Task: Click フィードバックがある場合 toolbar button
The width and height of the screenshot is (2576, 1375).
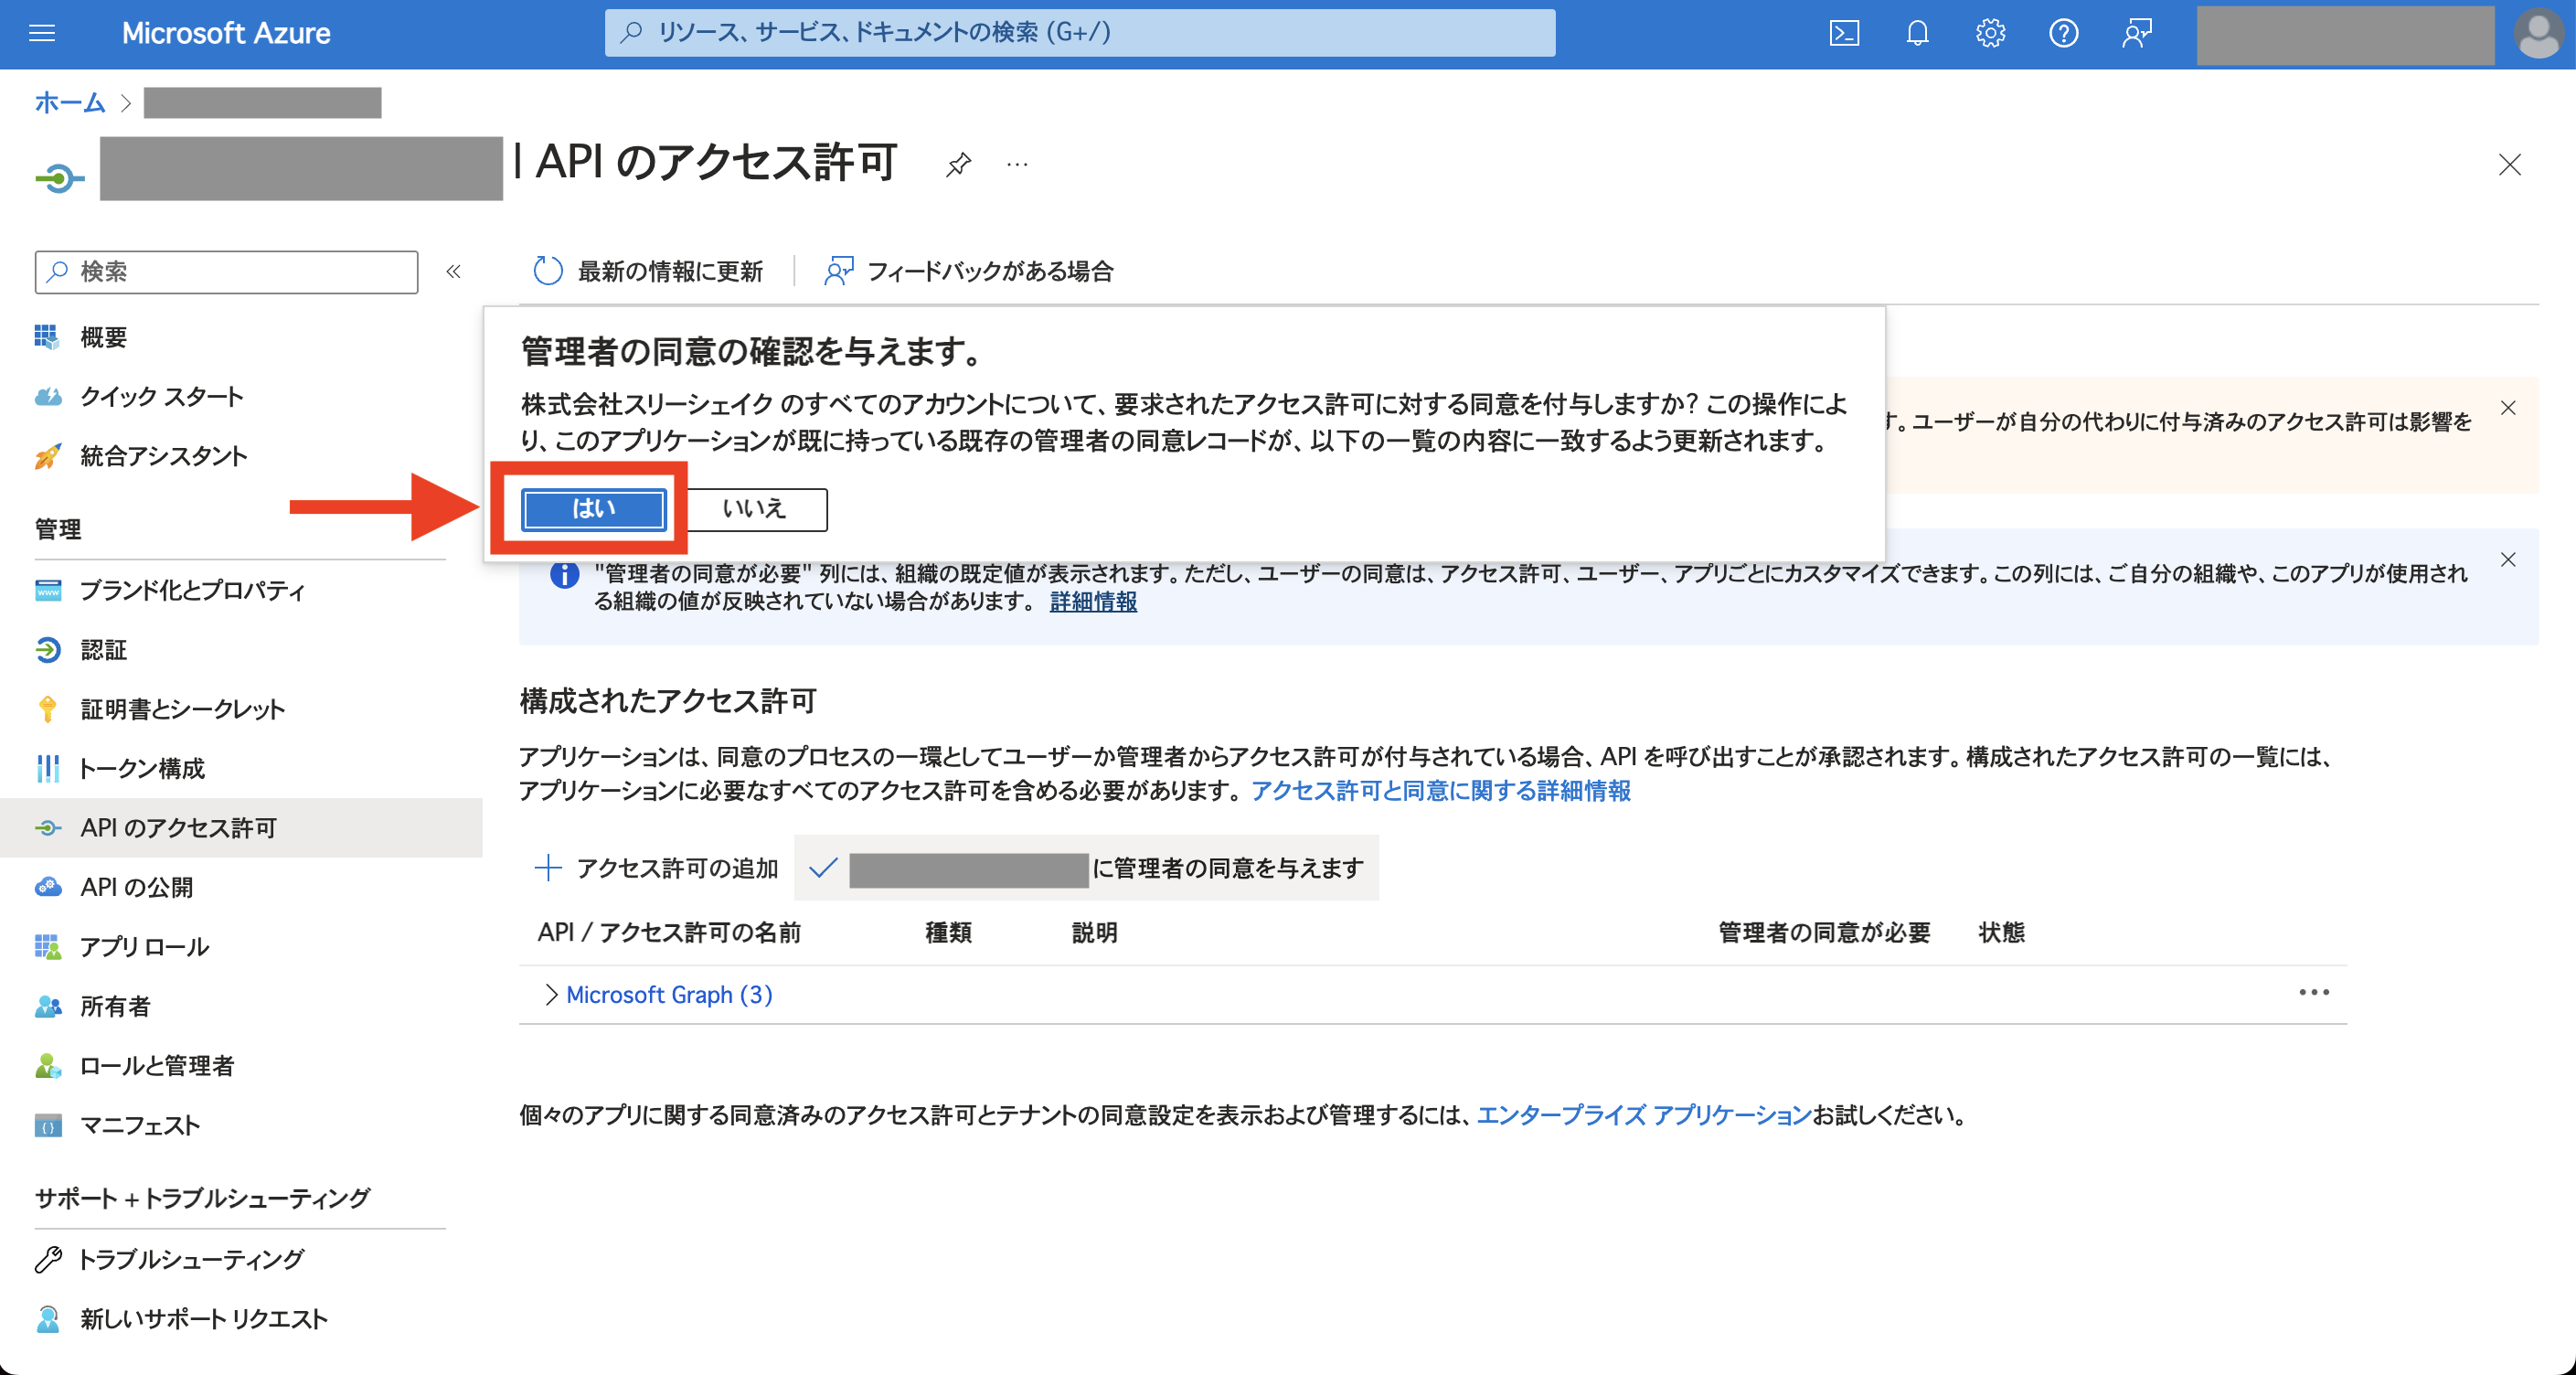Action: point(968,271)
